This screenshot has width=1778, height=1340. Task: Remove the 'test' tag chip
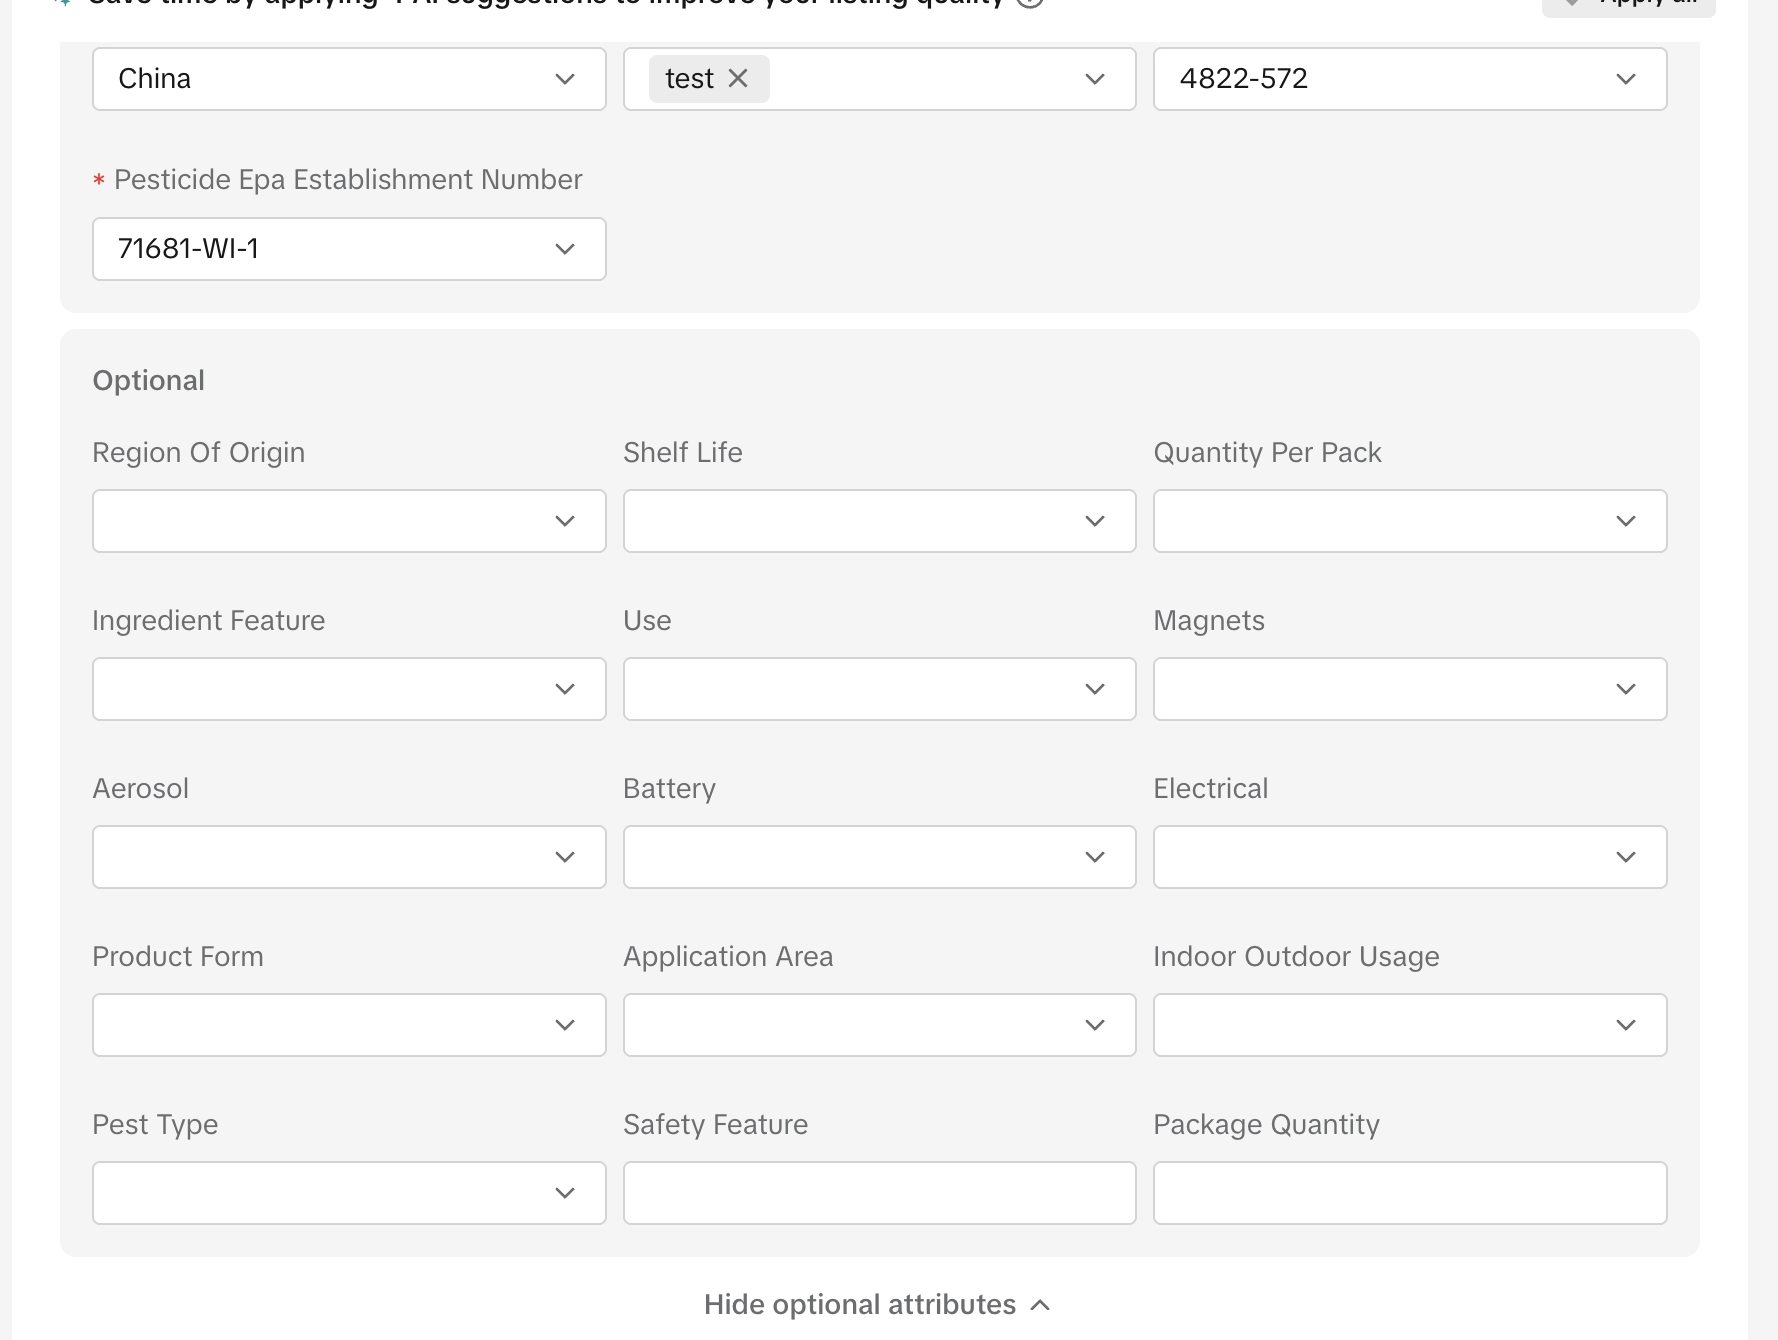click(x=738, y=79)
